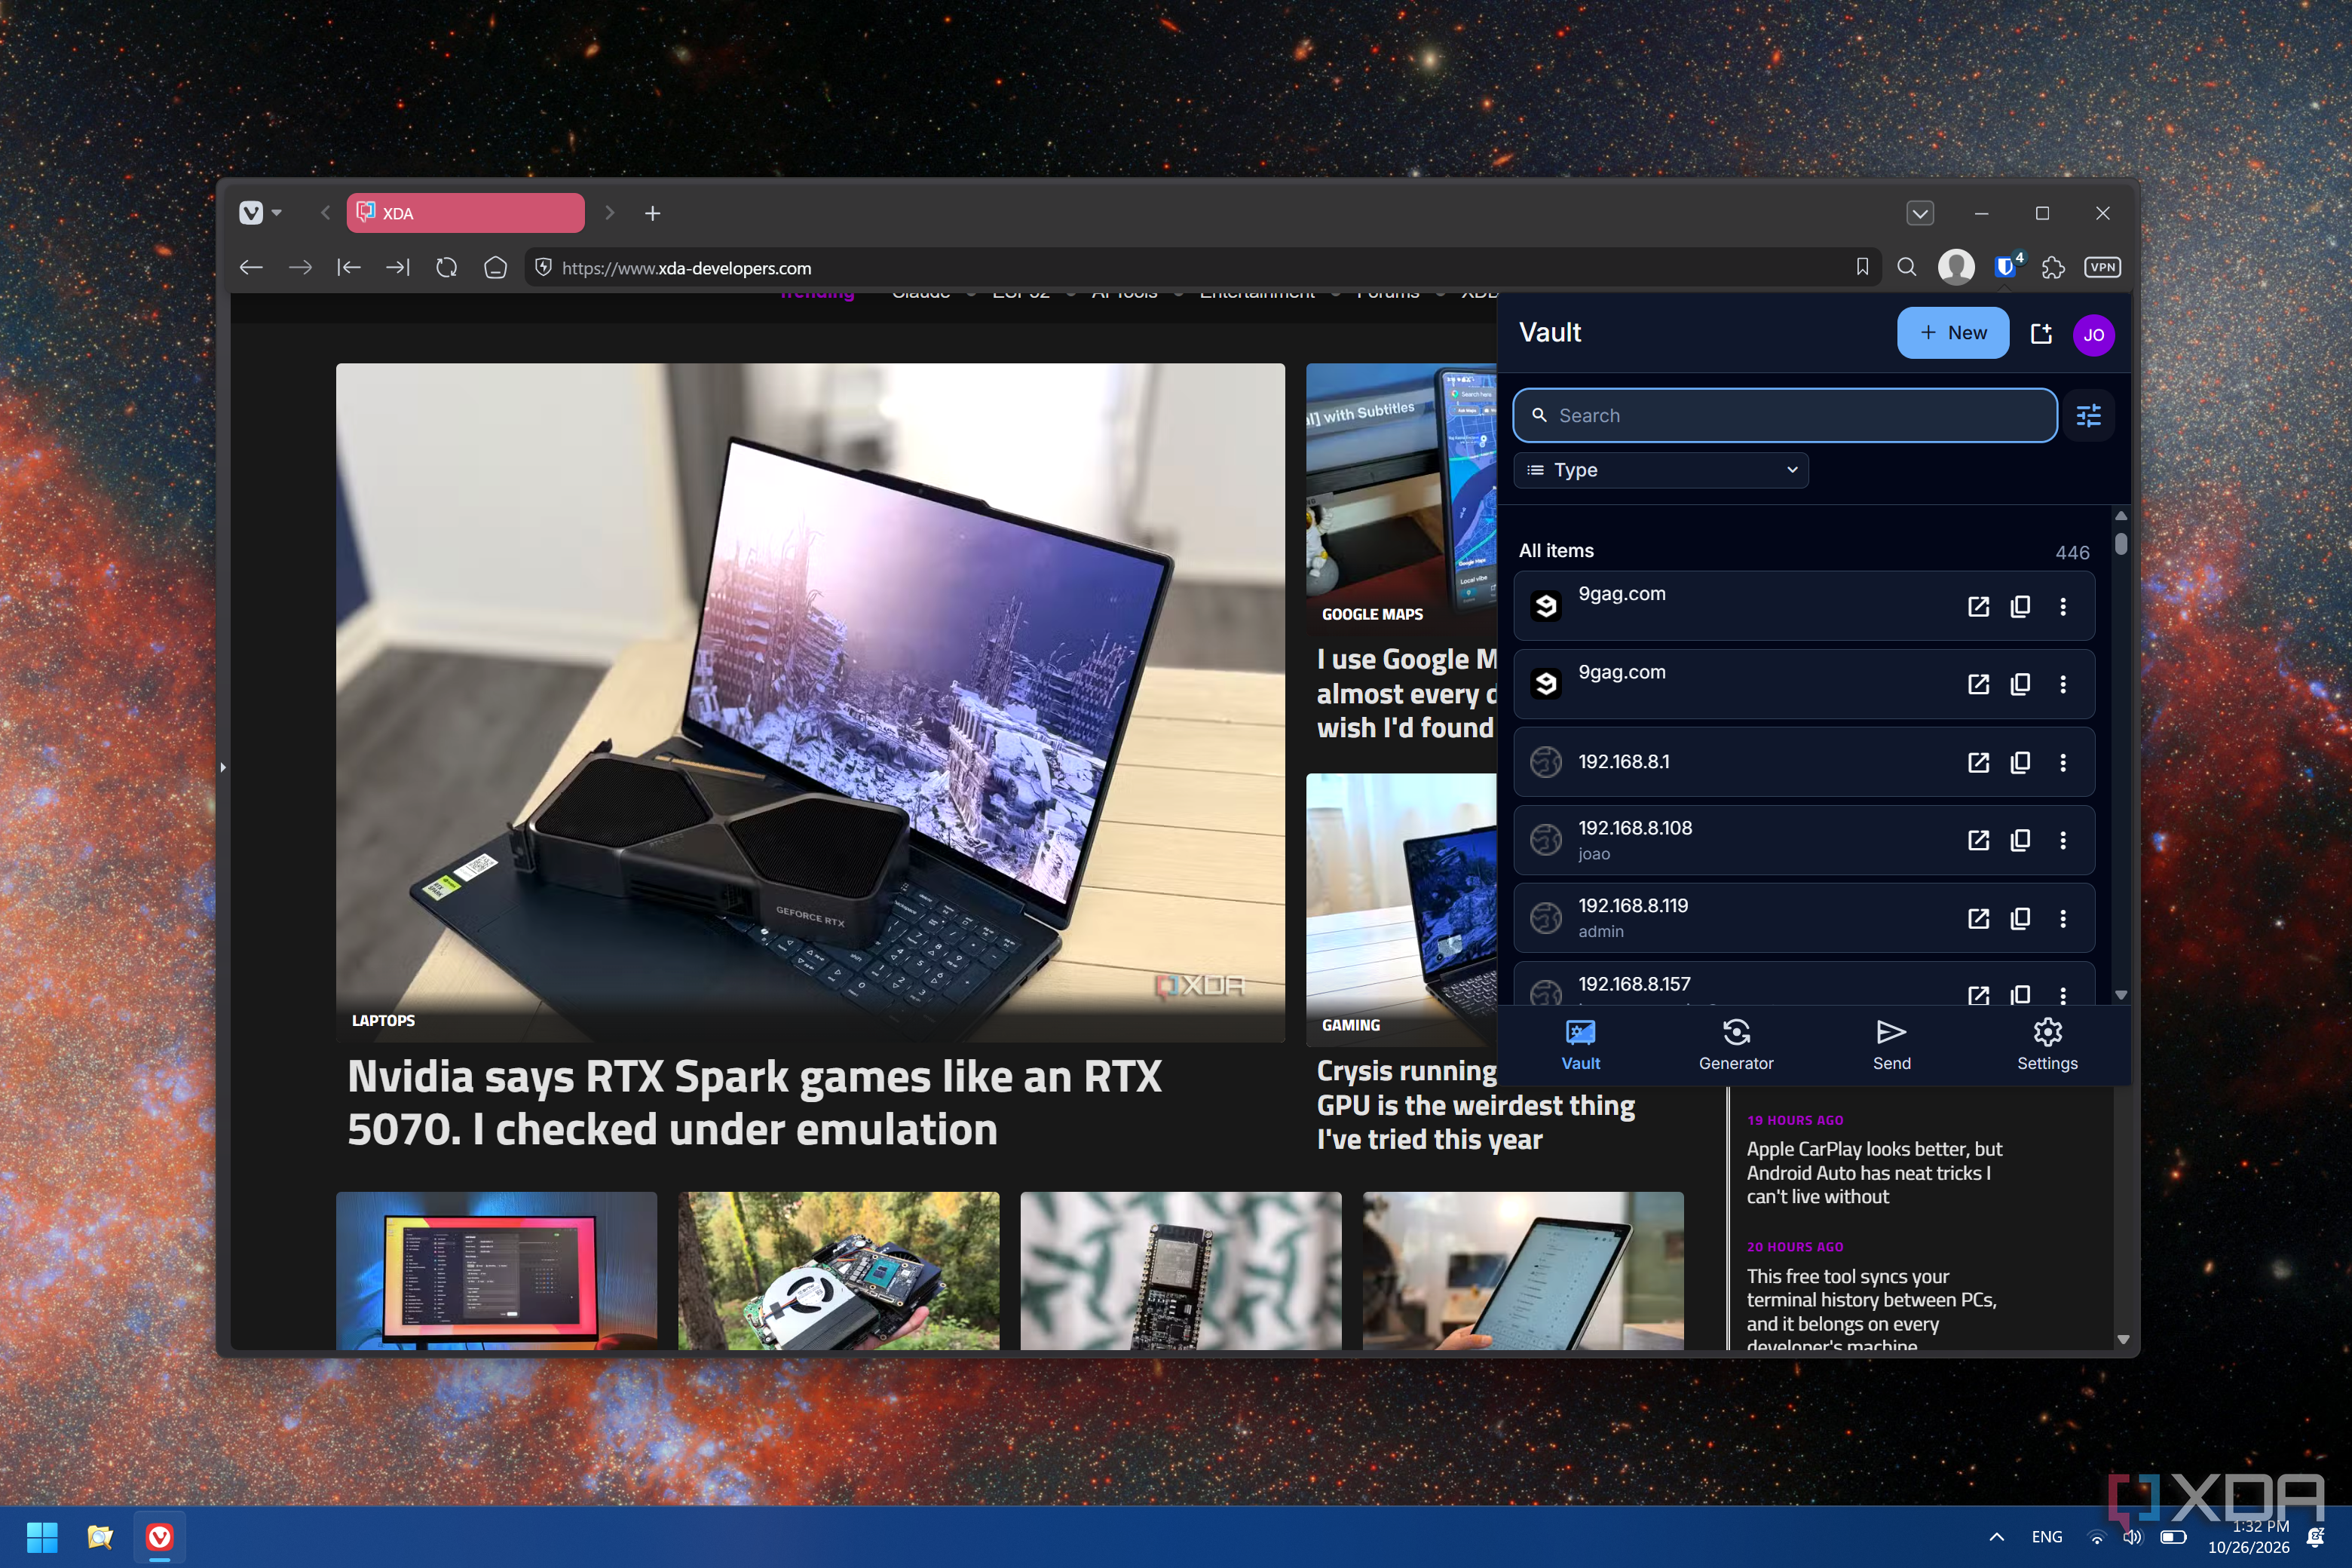Reload the current page
This screenshot has width=2352, height=1568.
tap(447, 267)
